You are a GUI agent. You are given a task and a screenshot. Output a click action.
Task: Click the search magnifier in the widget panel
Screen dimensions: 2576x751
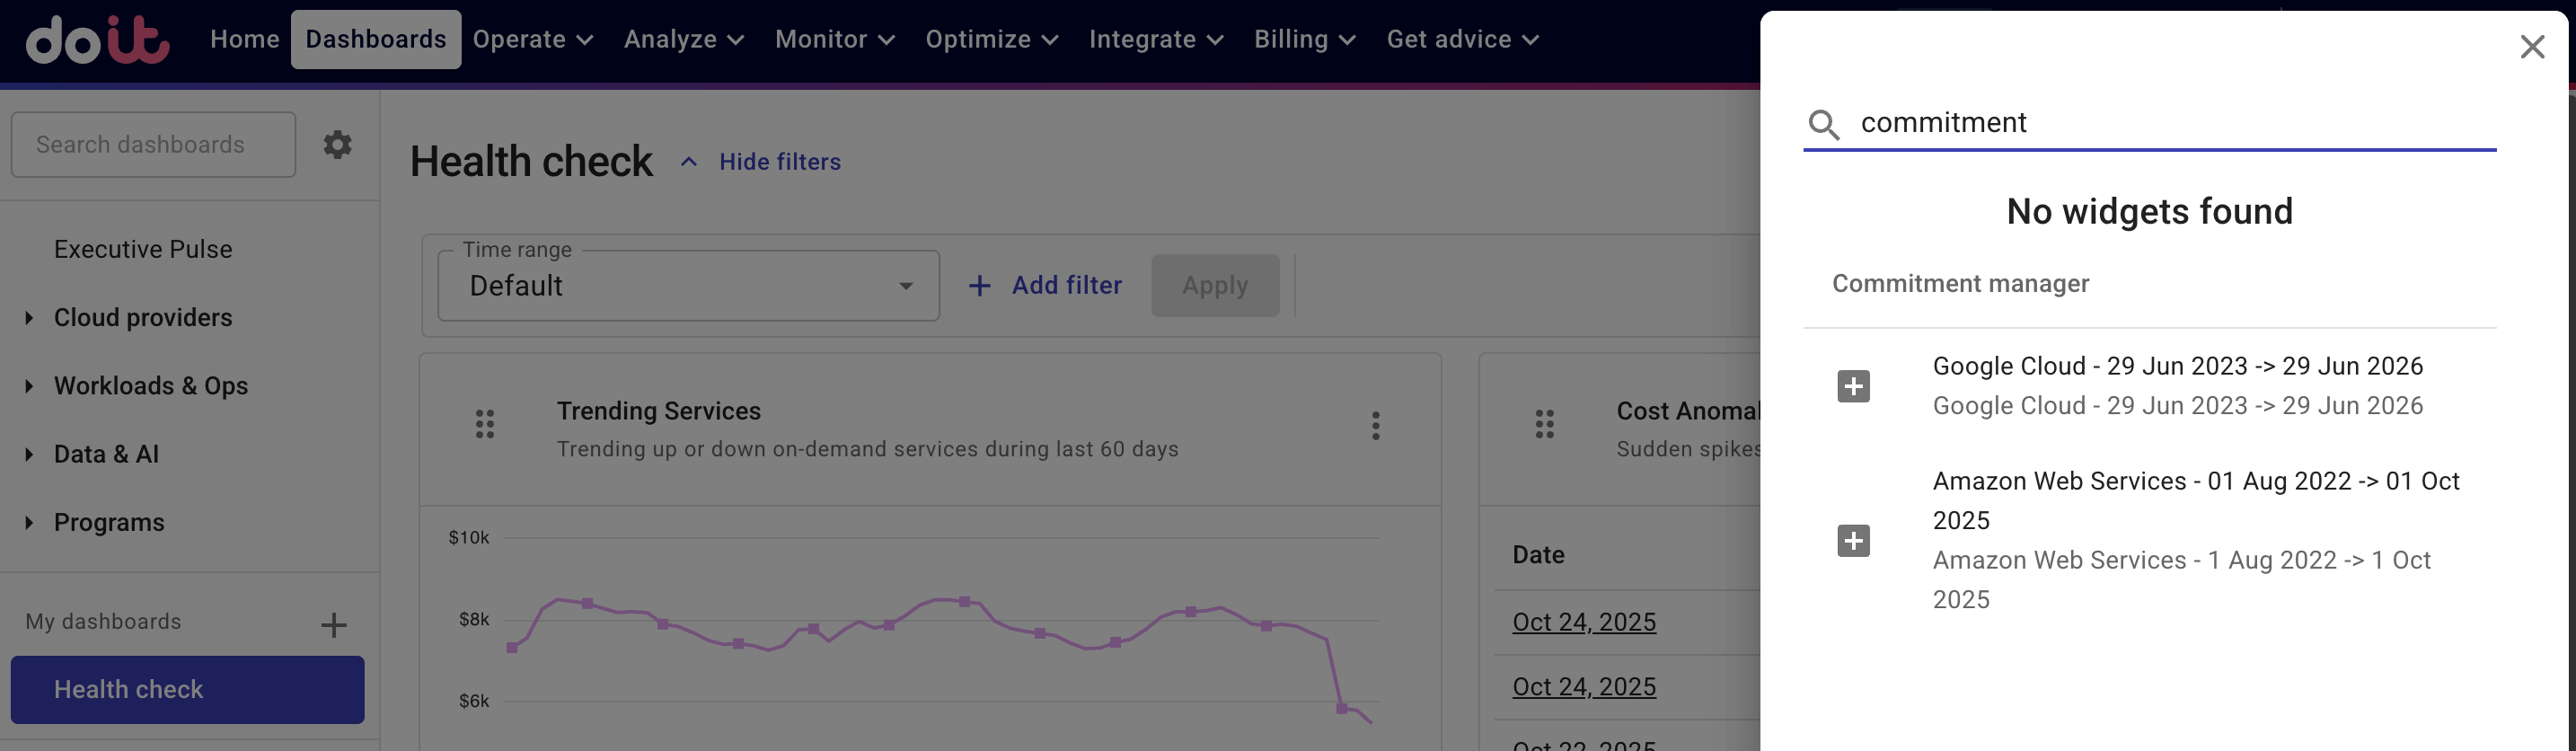pyautogui.click(x=1825, y=124)
